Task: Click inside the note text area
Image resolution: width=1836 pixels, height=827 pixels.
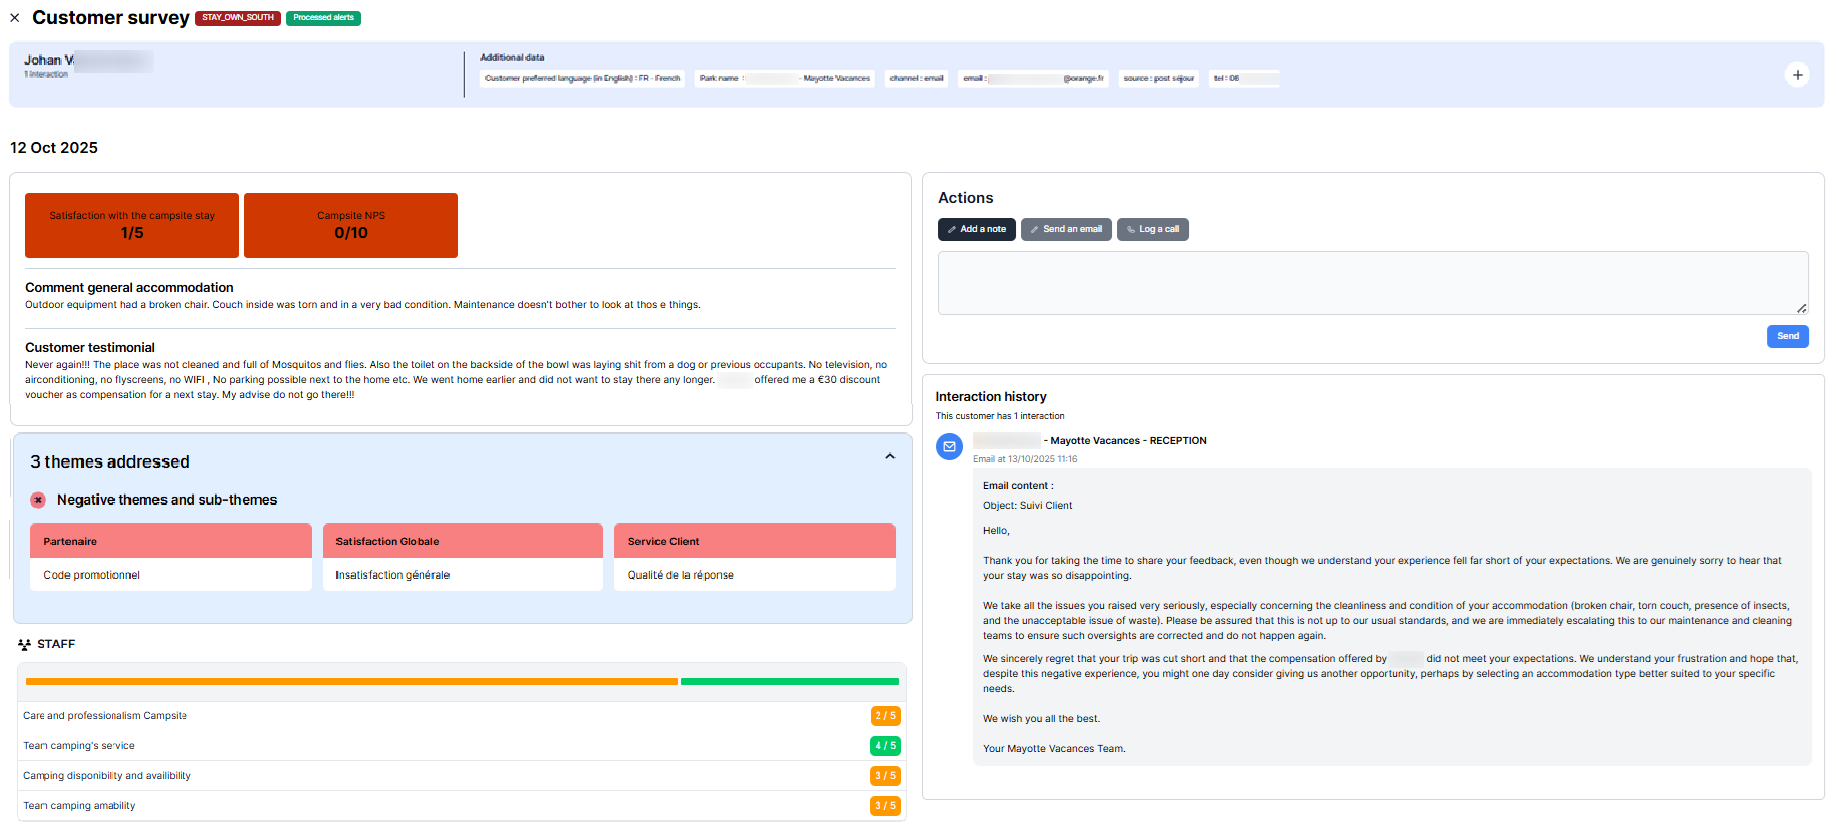Action: [x=1372, y=283]
